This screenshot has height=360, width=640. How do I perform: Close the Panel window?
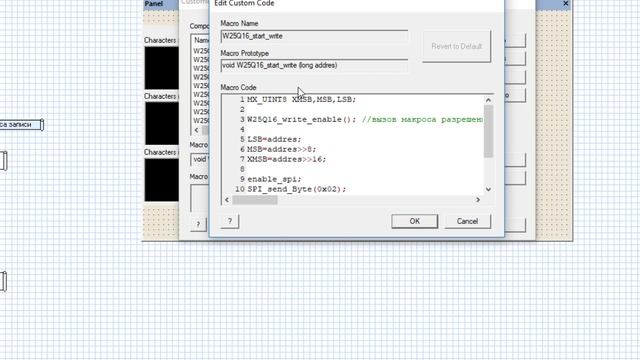click(x=565, y=4)
